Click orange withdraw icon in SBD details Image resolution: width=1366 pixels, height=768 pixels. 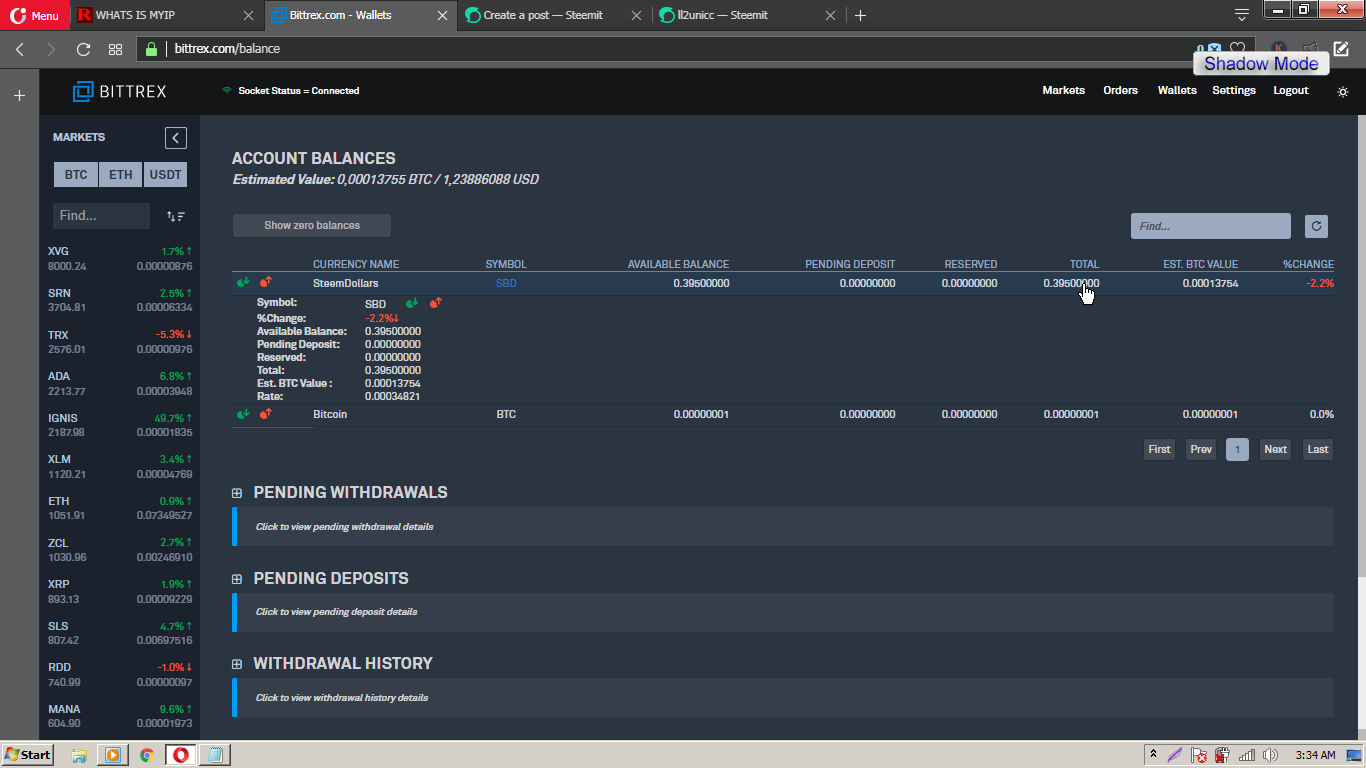(x=436, y=303)
